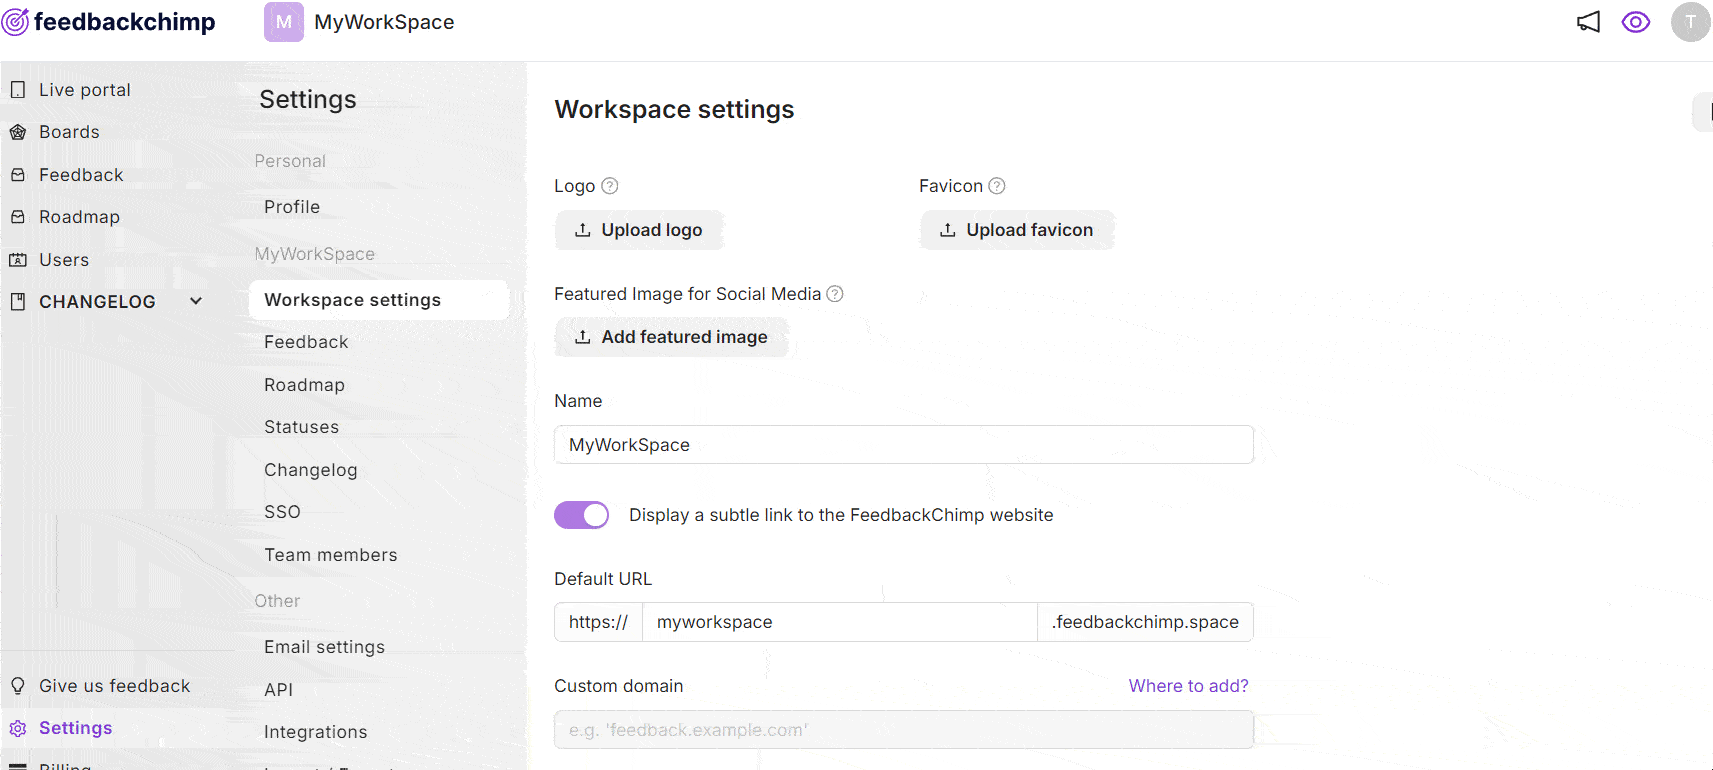The height and width of the screenshot is (770, 1713).
Task: Click the Settings gear icon
Action: 18,728
